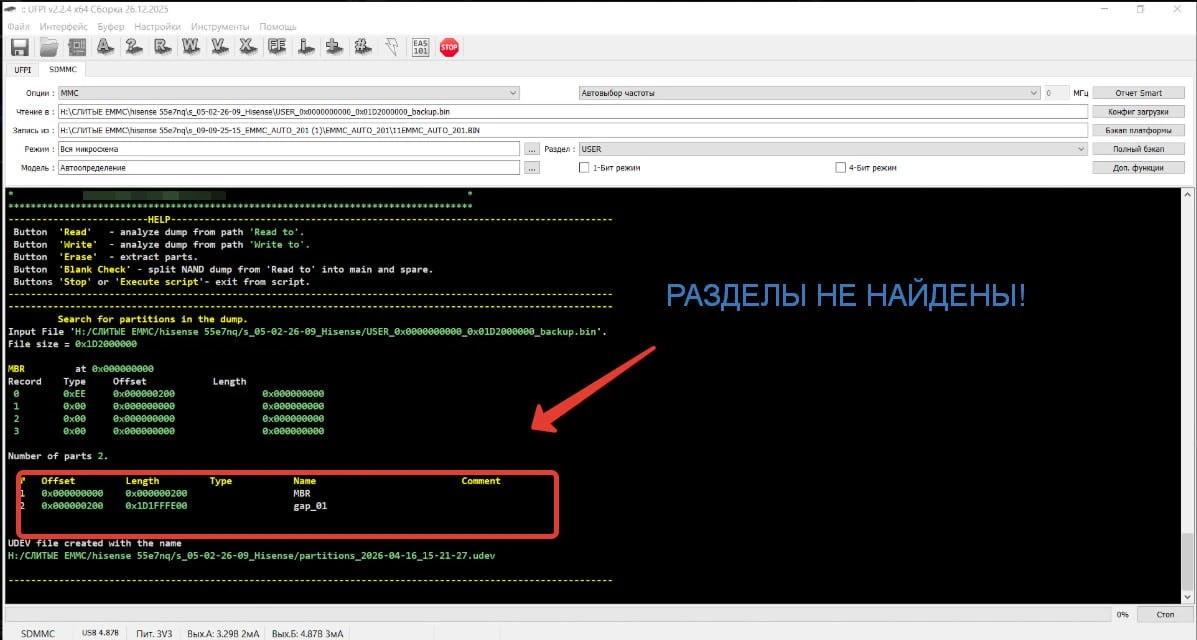Expand the Опции MMC dropdown
Screen dimensions: 1197x640
(x=289, y=93)
